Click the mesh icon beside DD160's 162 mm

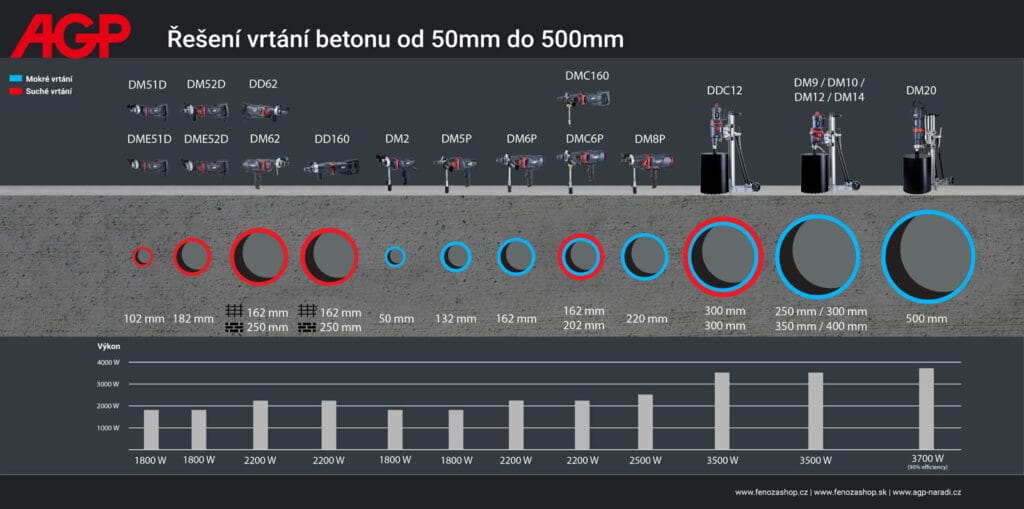tap(307, 312)
